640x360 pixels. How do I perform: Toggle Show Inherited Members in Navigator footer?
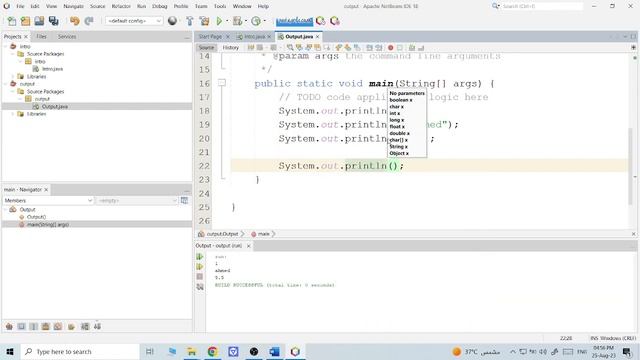click(9, 326)
